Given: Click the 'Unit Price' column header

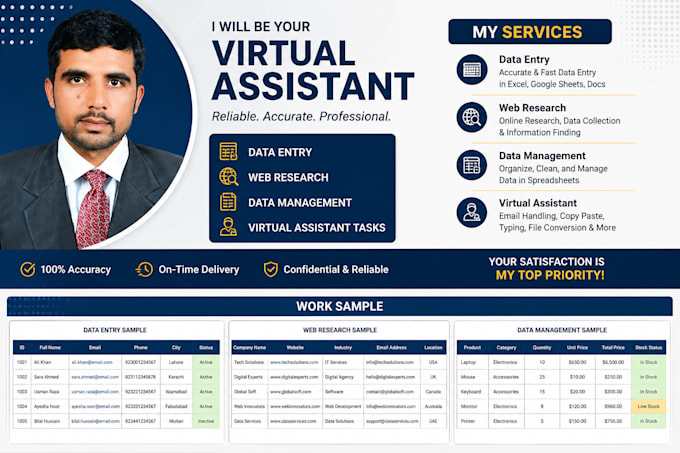Looking at the screenshot, I should tap(577, 348).
